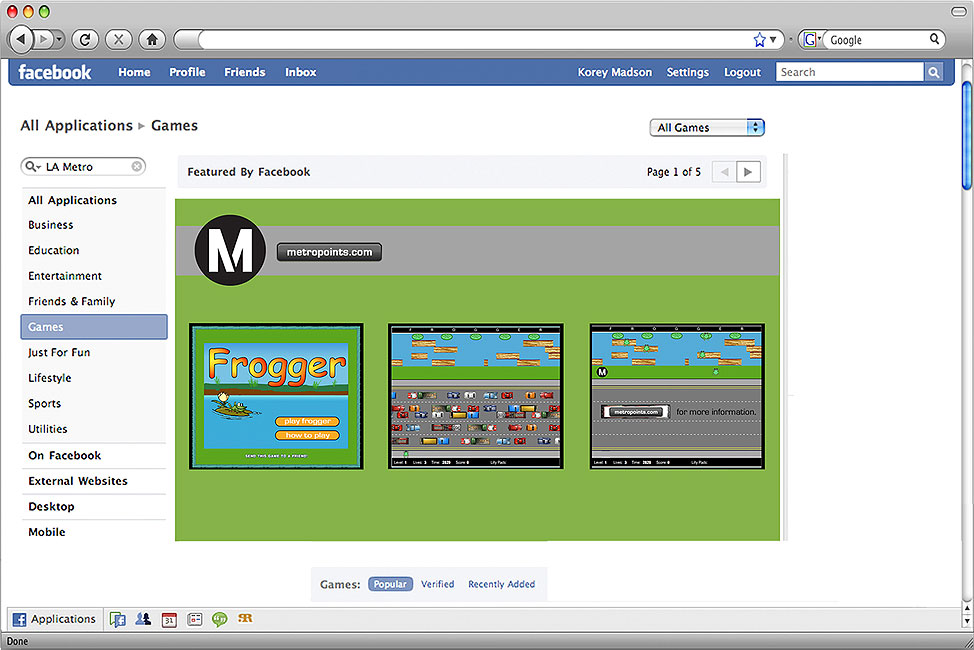The image size is (974, 650).
Task: Click the round Metro M logo
Action: tap(230, 251)
